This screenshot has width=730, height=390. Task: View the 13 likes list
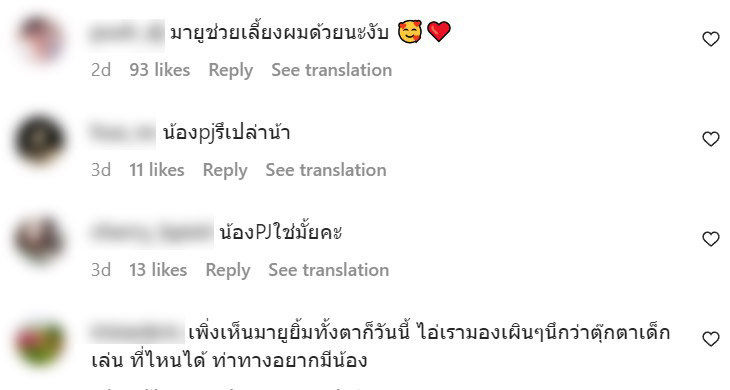pos(158,270)
